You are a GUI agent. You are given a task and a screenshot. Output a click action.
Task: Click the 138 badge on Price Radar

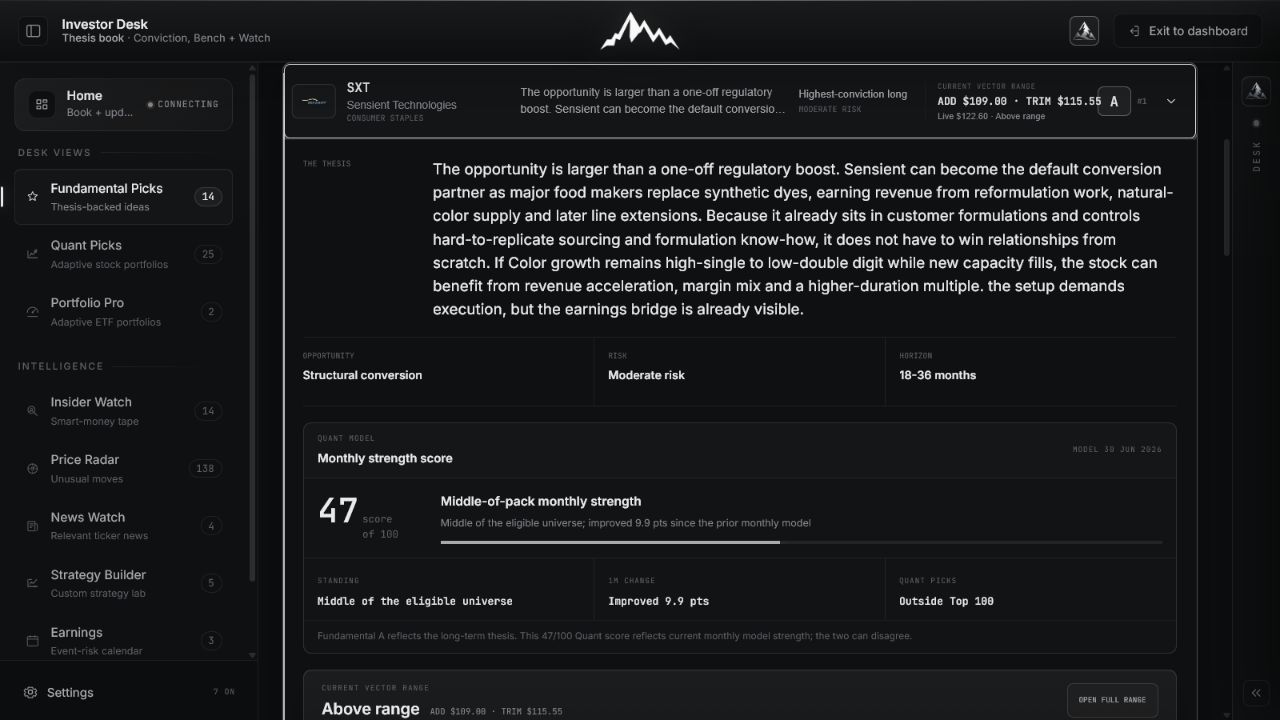click(205, 469)
